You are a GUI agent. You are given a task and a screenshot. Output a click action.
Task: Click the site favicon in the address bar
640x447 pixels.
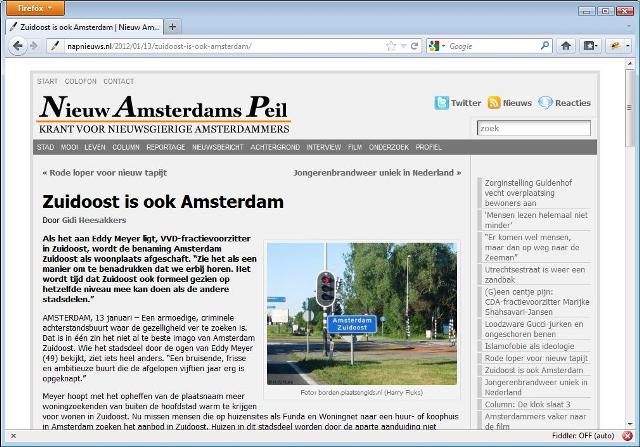[x=55, y=46]
